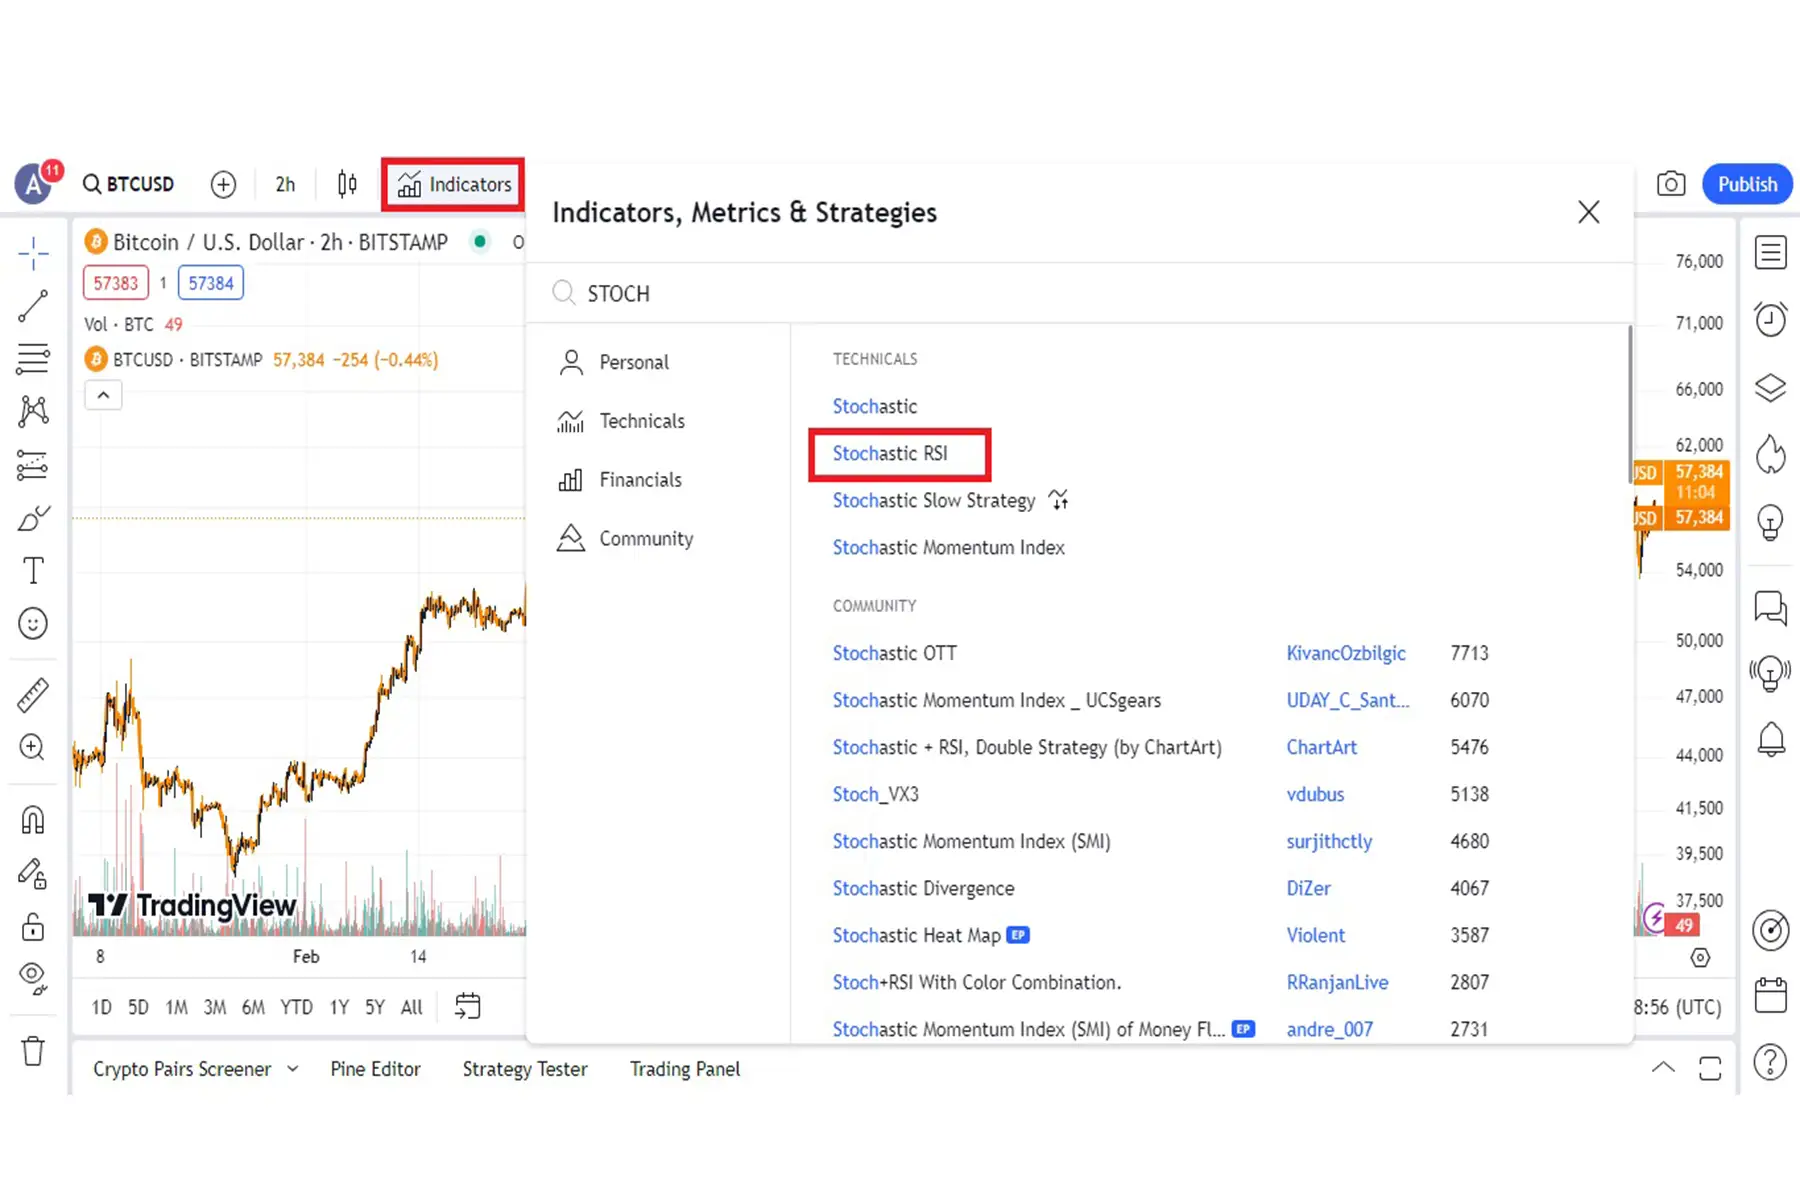Add the Stochastic indicator

point(875,406)
